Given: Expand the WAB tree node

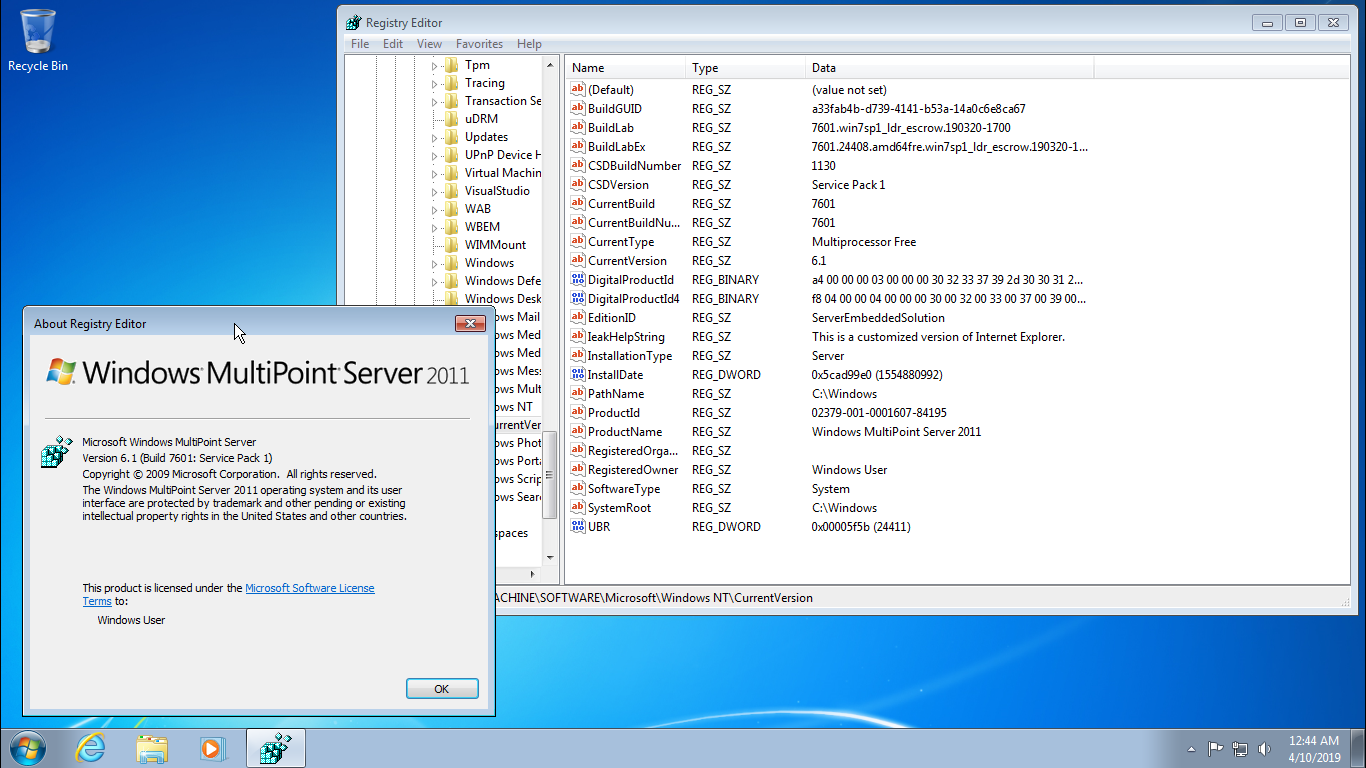Looking at the screenshot, I should pyautogui.click(x=435, y=210).
